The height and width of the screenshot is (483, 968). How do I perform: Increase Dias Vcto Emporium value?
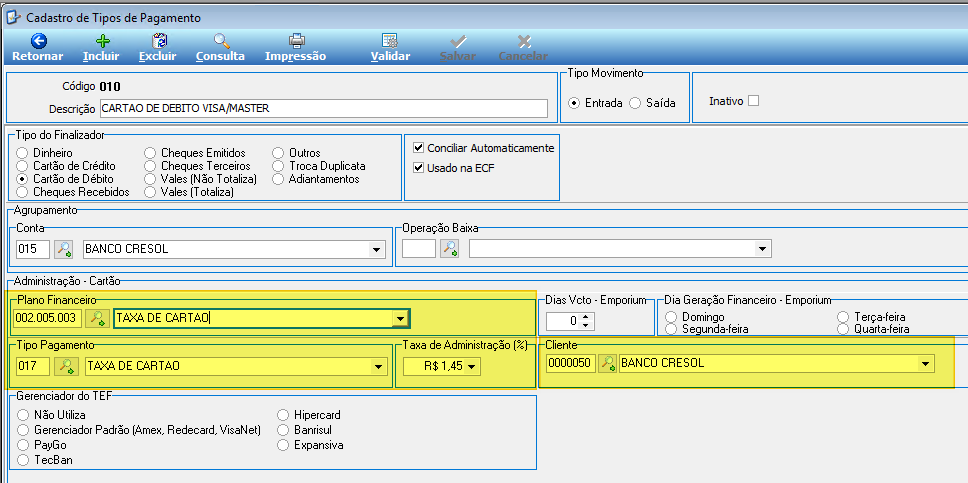(x=586, y=317)
